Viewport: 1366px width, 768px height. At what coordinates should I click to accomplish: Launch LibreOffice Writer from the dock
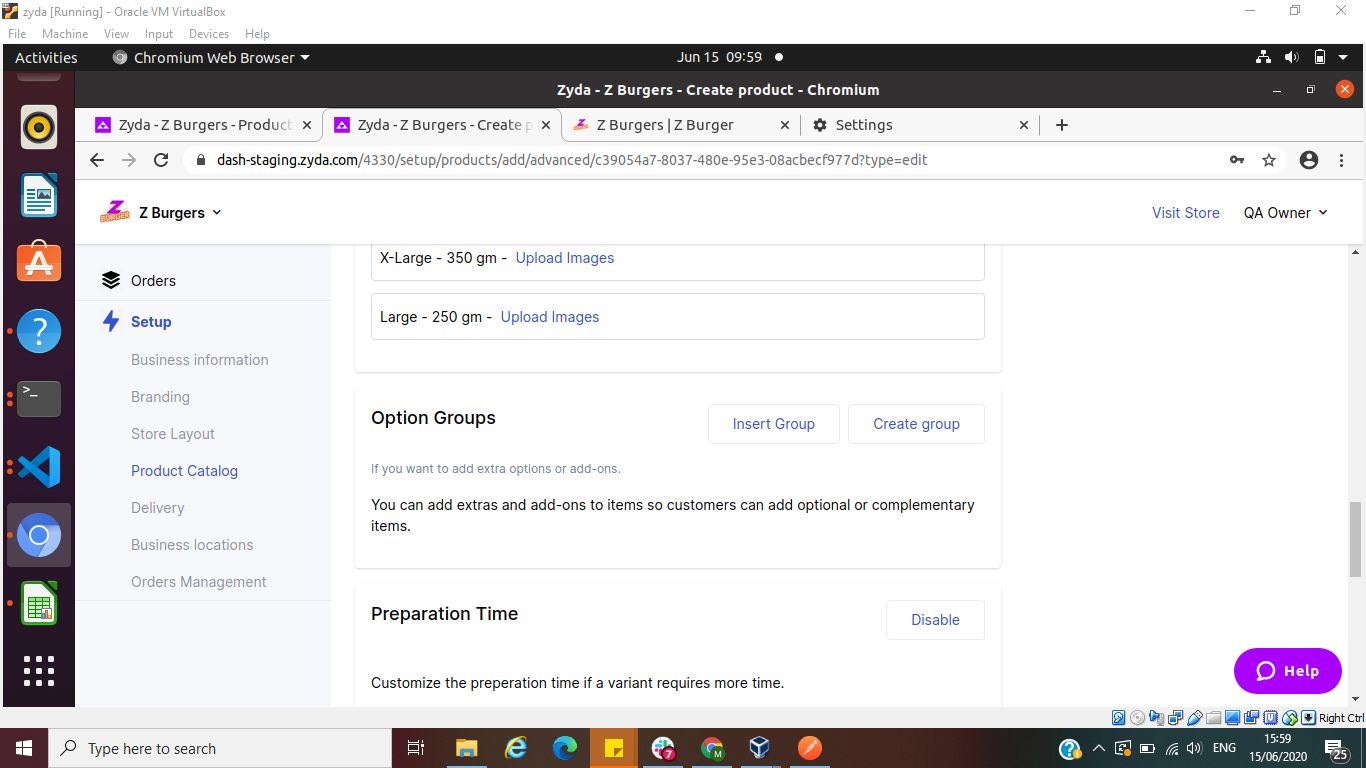[39, 195]
